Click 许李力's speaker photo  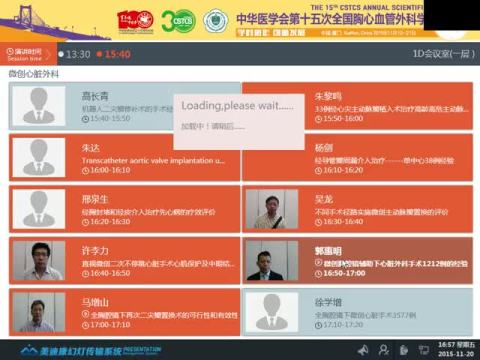tap(39, 261)
